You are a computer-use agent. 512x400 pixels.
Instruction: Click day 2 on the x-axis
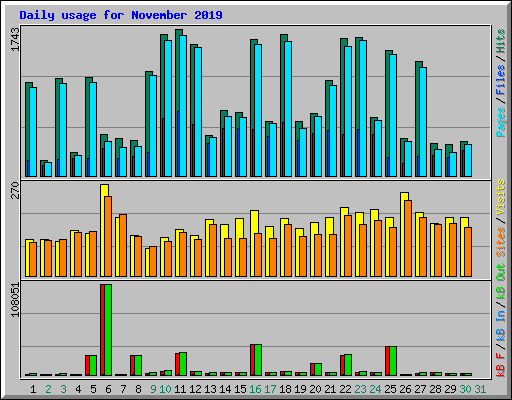(48, 389)
